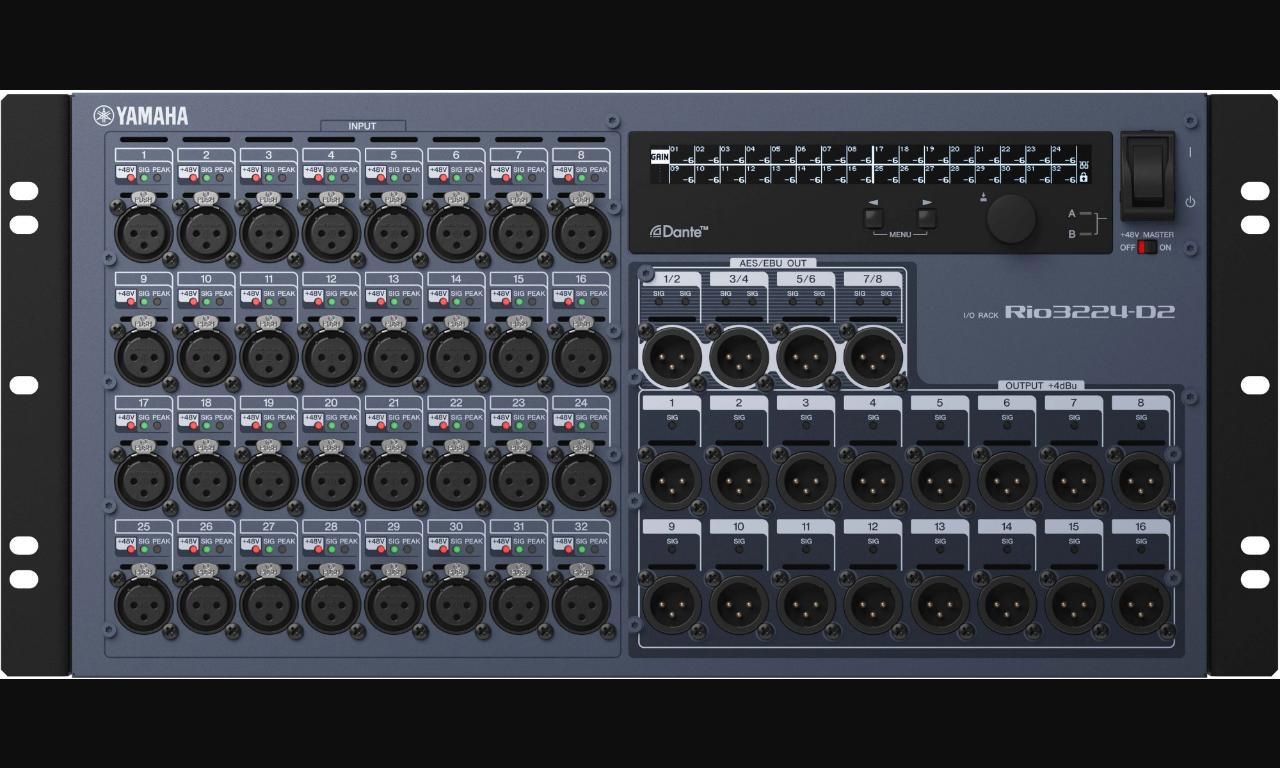Click the XLR input 16 connector

581,357
